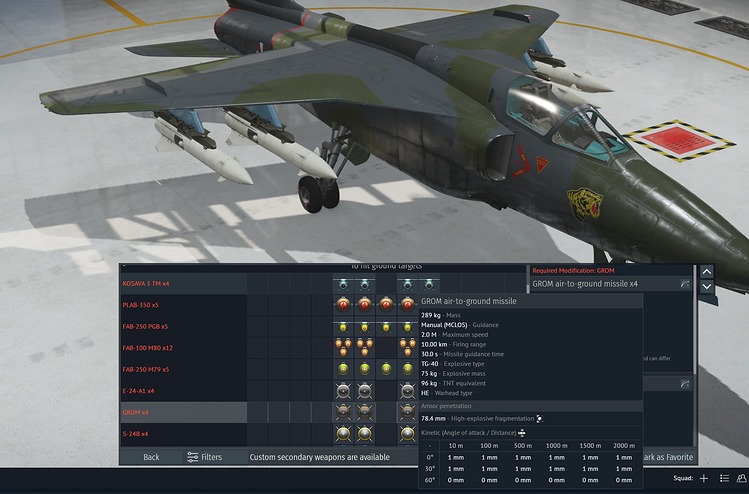The image size is (749, 494).
Task: Select the rightmost E-24-A1 missile icon
Action: tap(407, 391)
